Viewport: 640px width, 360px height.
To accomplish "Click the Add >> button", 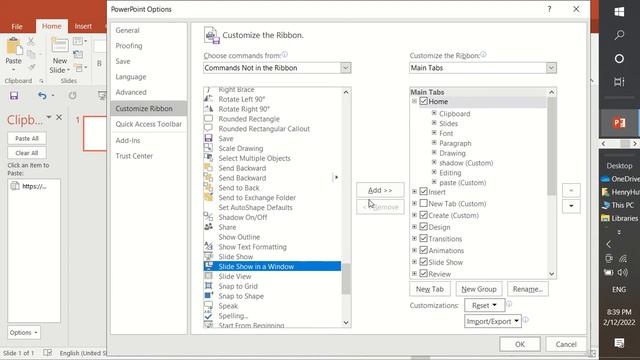I will (380, 190).
